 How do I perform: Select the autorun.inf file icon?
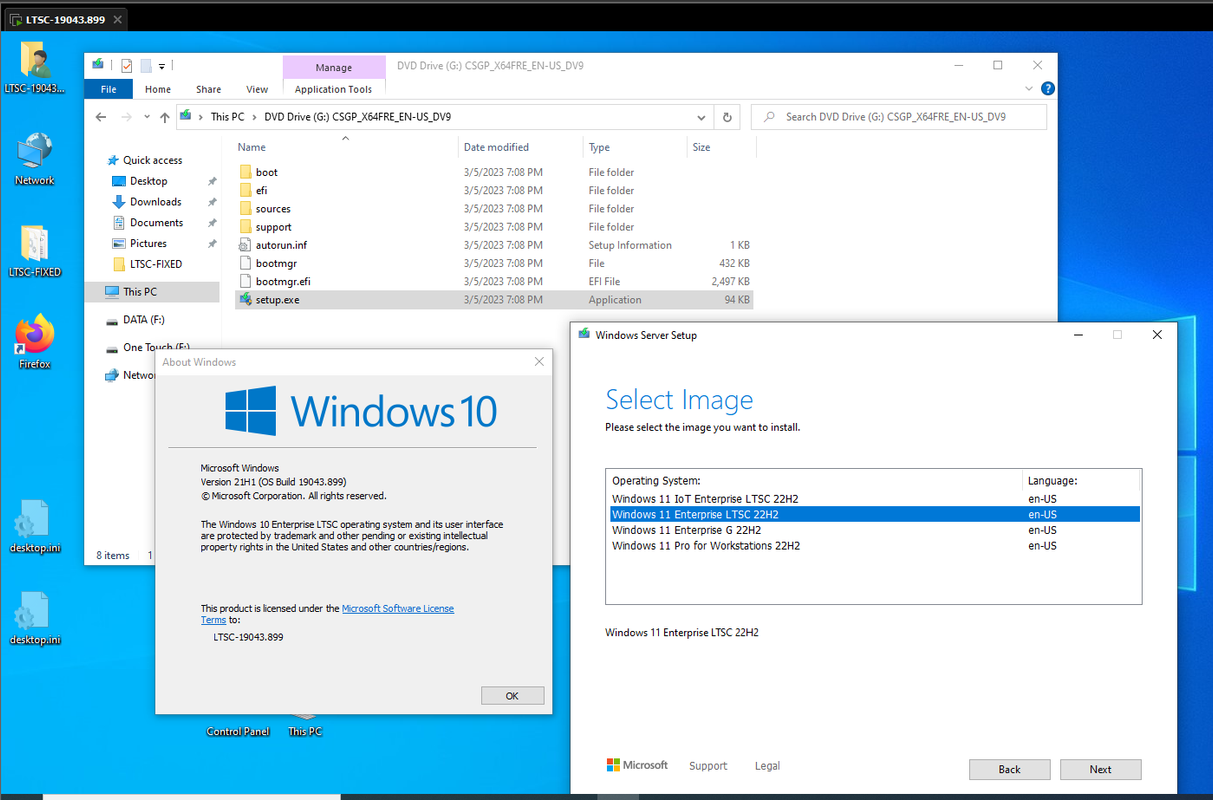pos(247,245)
